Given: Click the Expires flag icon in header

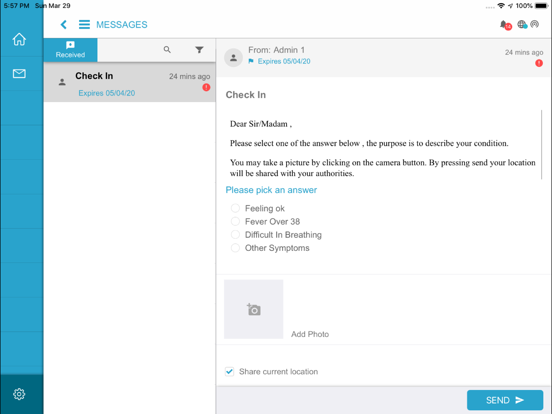Looking at the screenshot, I should coord(251,61).
